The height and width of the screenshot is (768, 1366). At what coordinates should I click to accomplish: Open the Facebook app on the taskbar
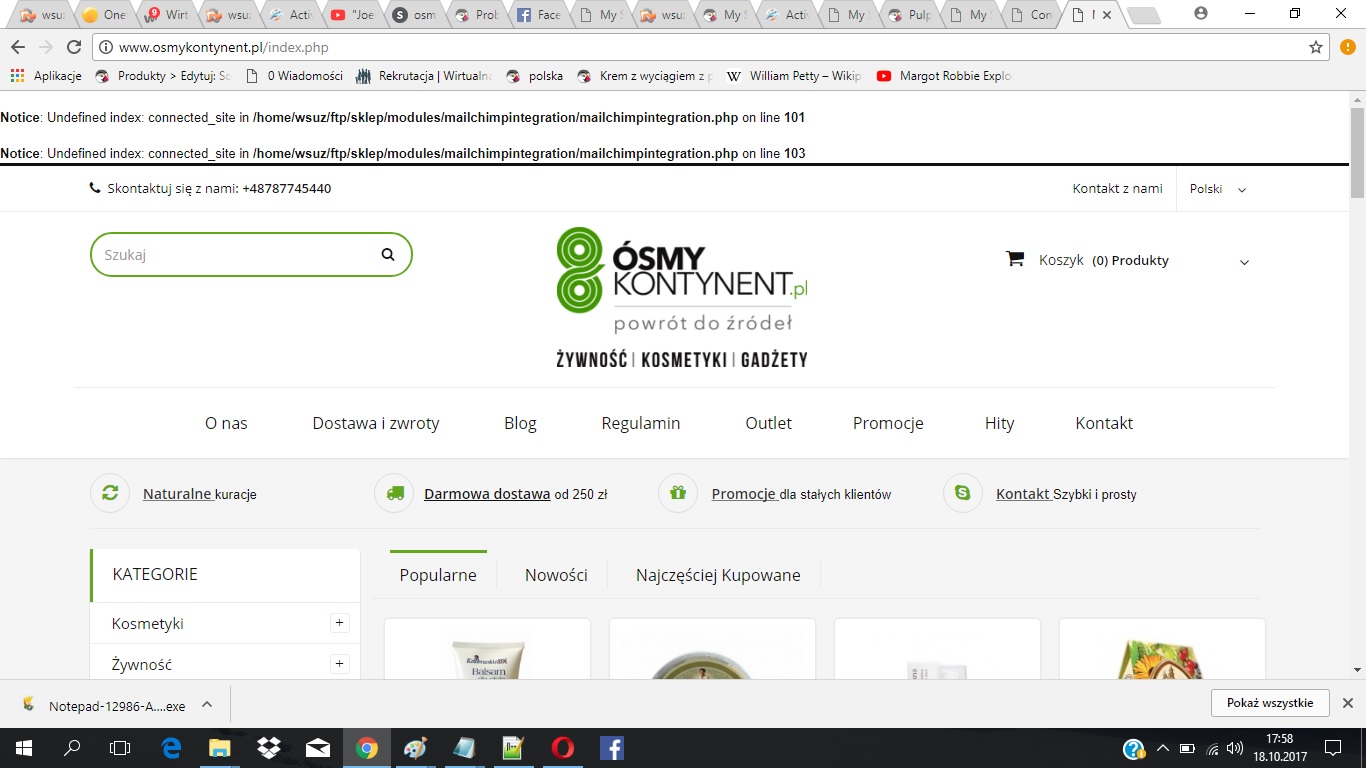[x=611, y=748]
